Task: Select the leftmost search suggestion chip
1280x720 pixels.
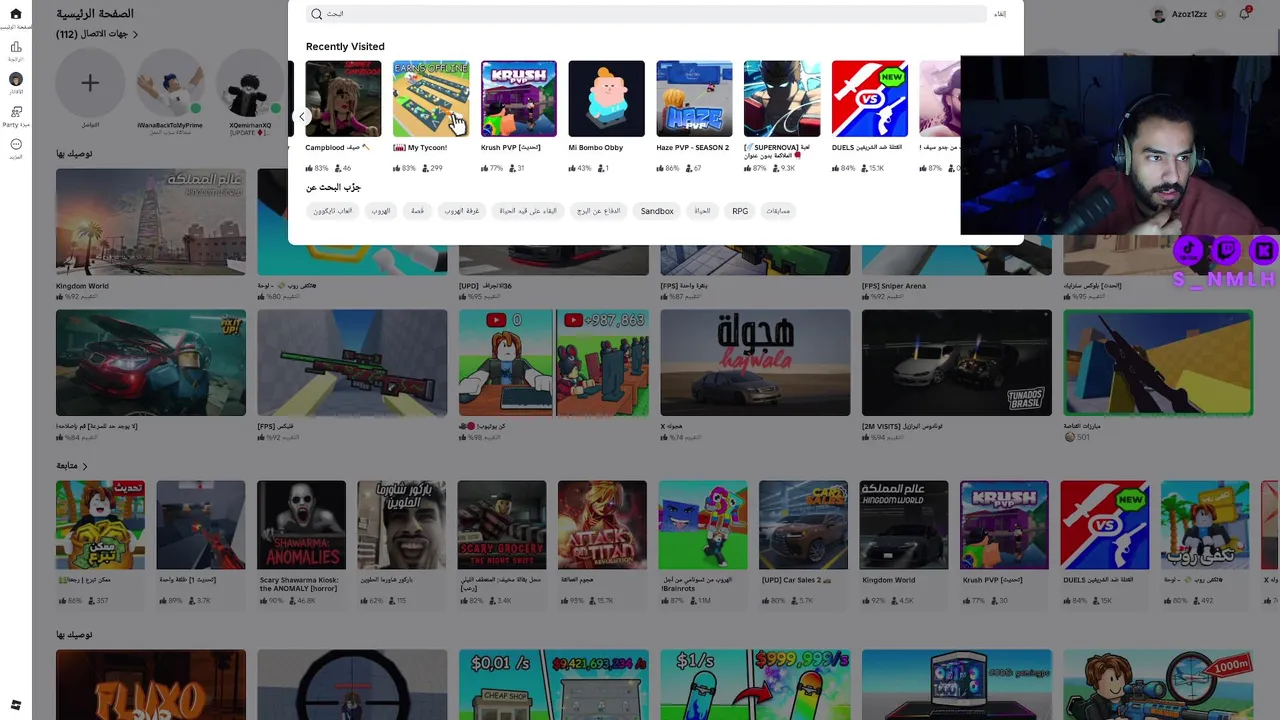Action: [333, 211]
